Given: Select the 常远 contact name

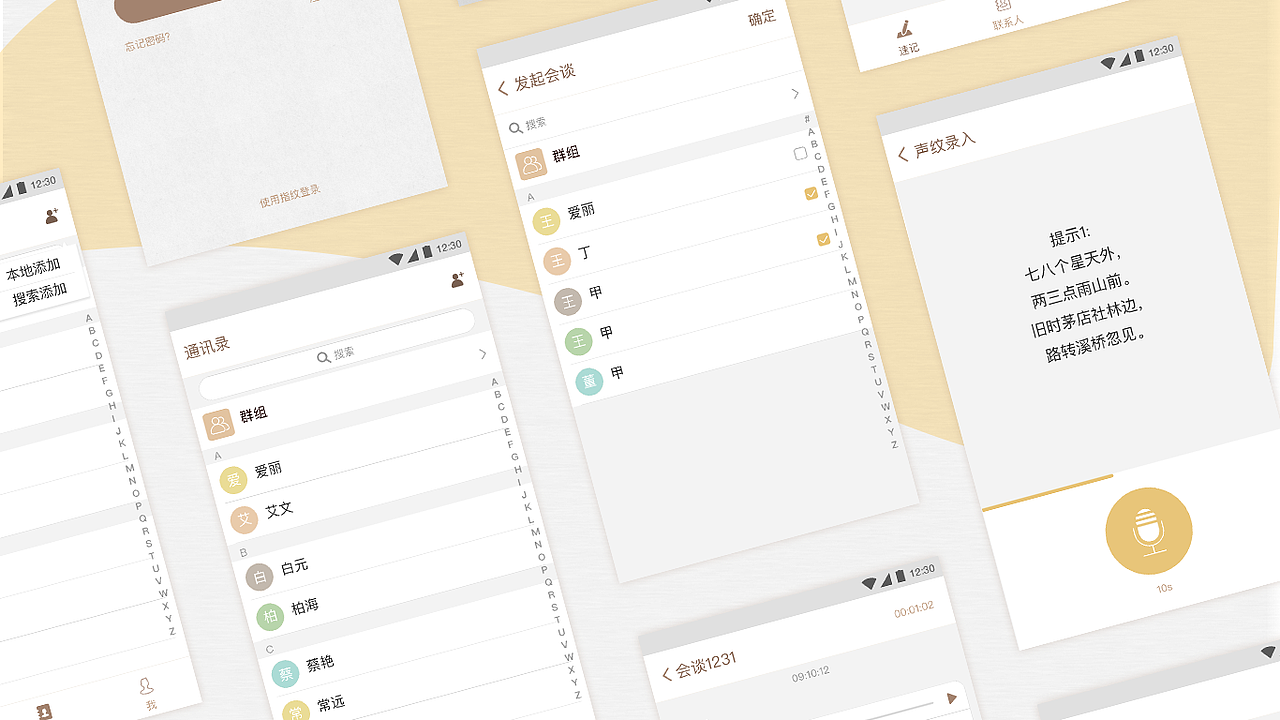Looking at the screenshot, I should pyautogui.click(x=331, y=703).
